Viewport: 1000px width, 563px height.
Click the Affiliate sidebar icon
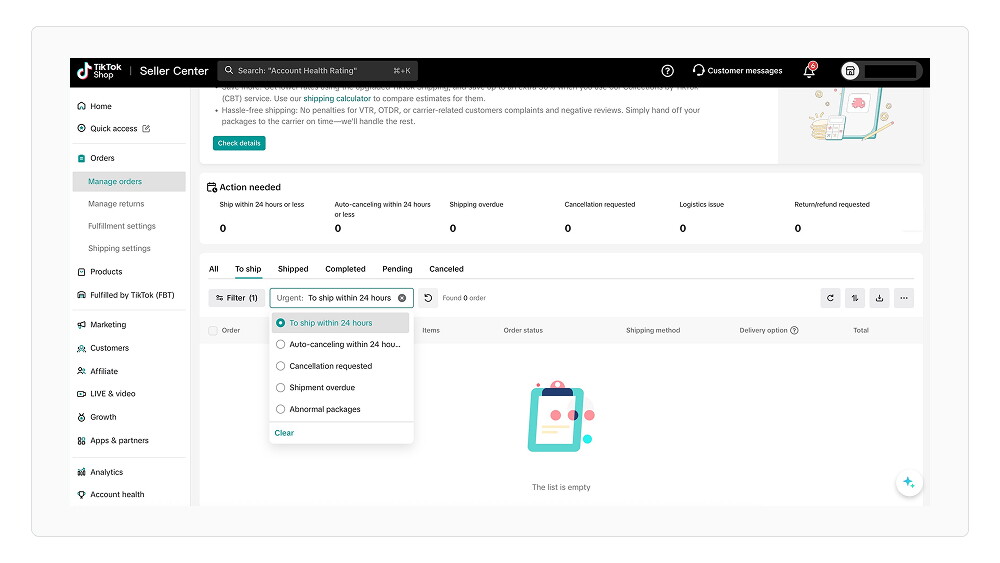point(81,371)
